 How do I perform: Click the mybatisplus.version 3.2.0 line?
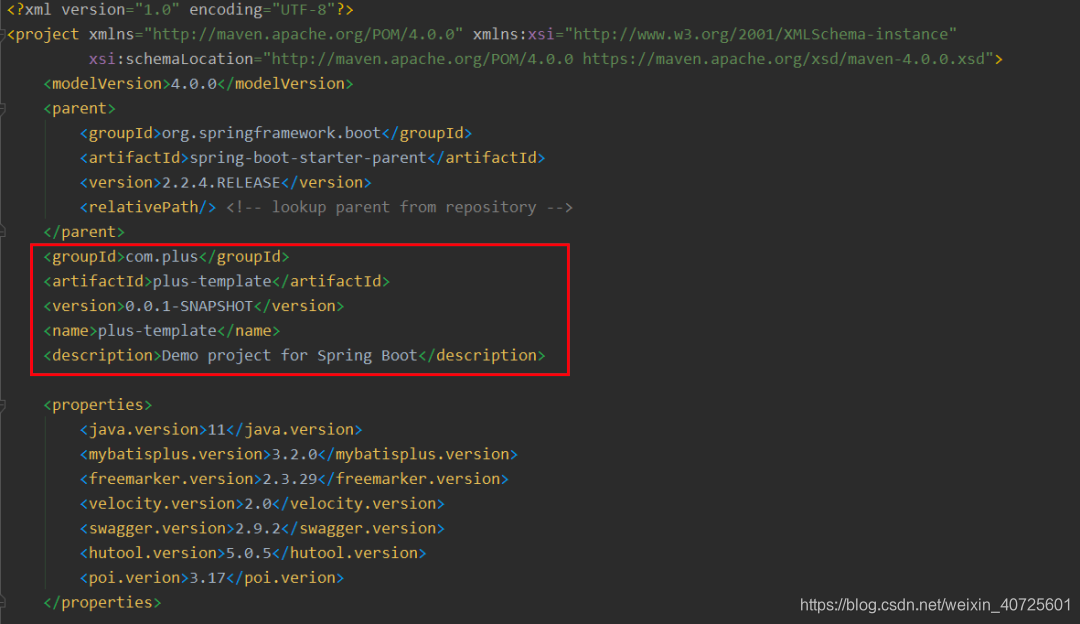pyautogui.click(x=298, y=455)
